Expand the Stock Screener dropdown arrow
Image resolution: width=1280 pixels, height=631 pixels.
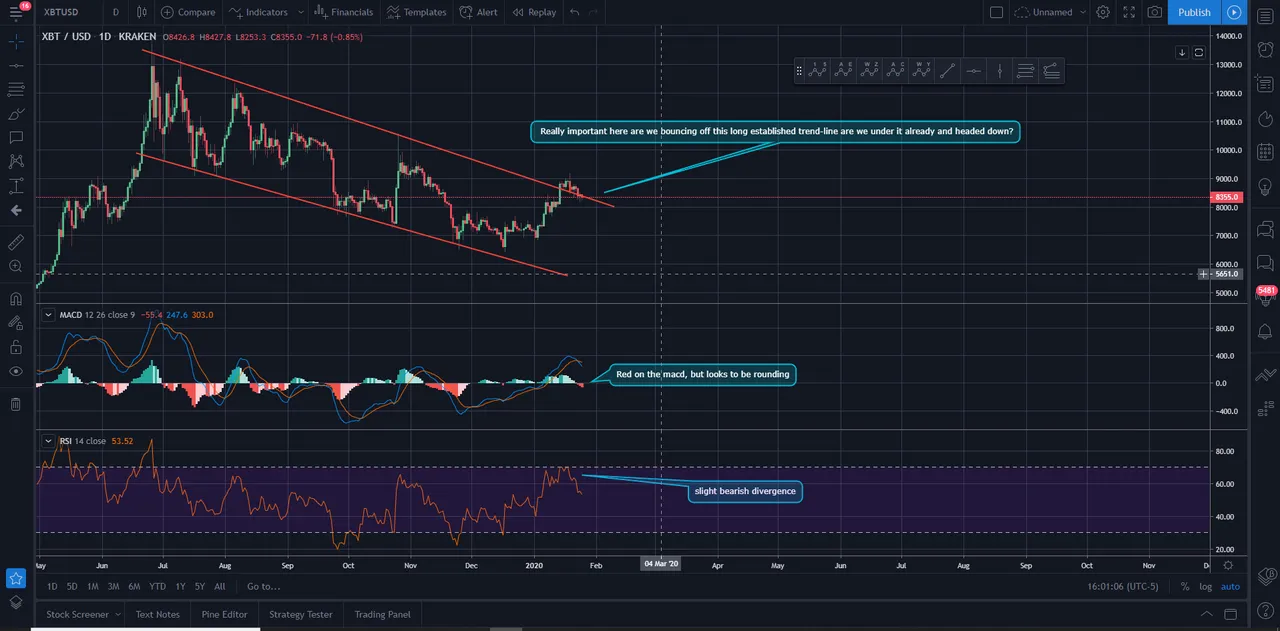[117, 614]
